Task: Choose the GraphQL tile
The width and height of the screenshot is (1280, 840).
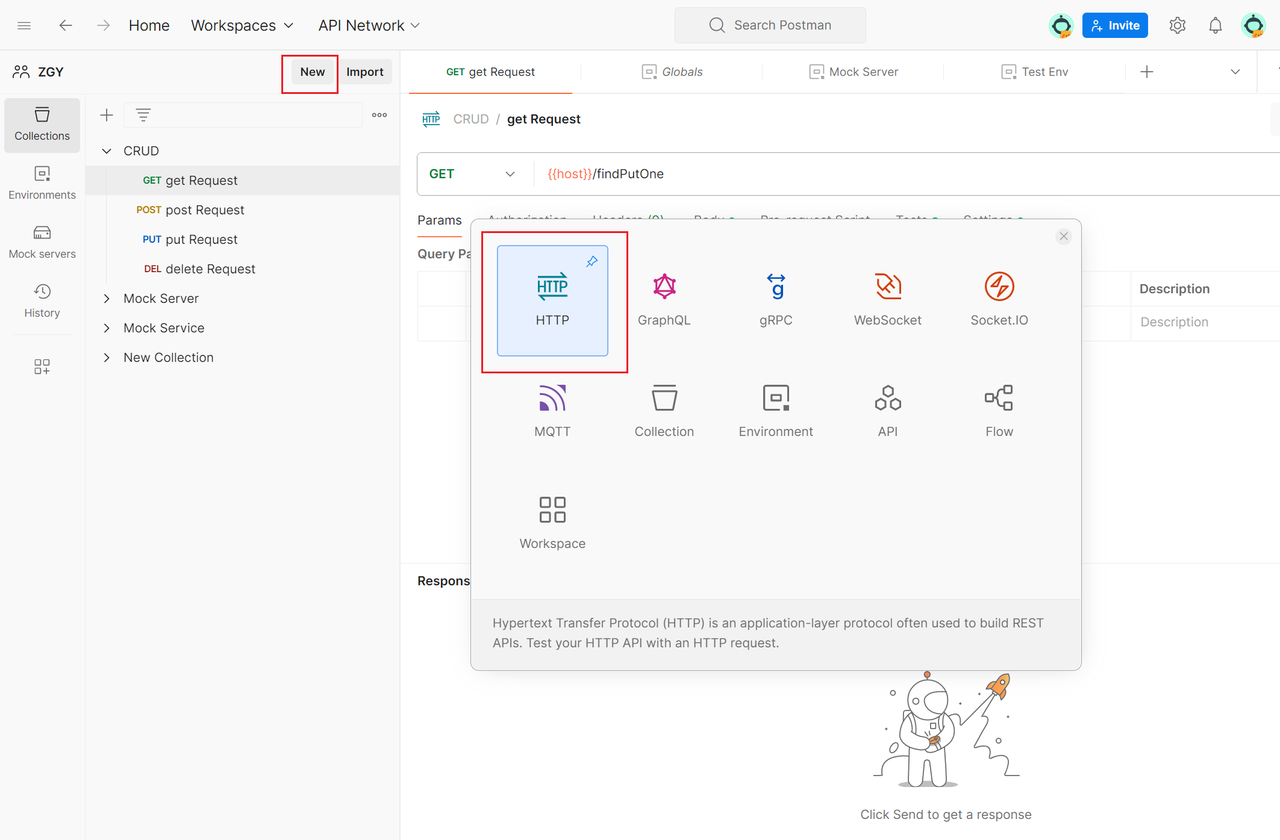Action: tap(664, 301)
